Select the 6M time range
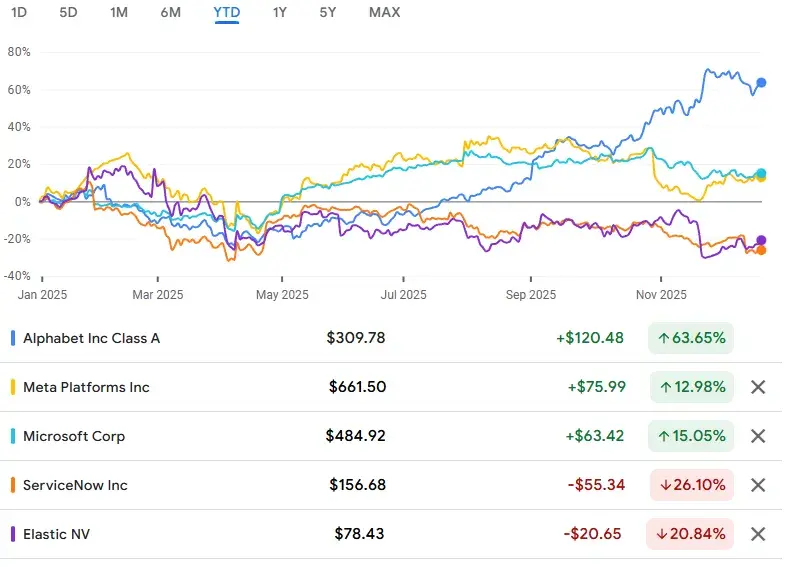800x567 pixels. click(x=170, y=12)
